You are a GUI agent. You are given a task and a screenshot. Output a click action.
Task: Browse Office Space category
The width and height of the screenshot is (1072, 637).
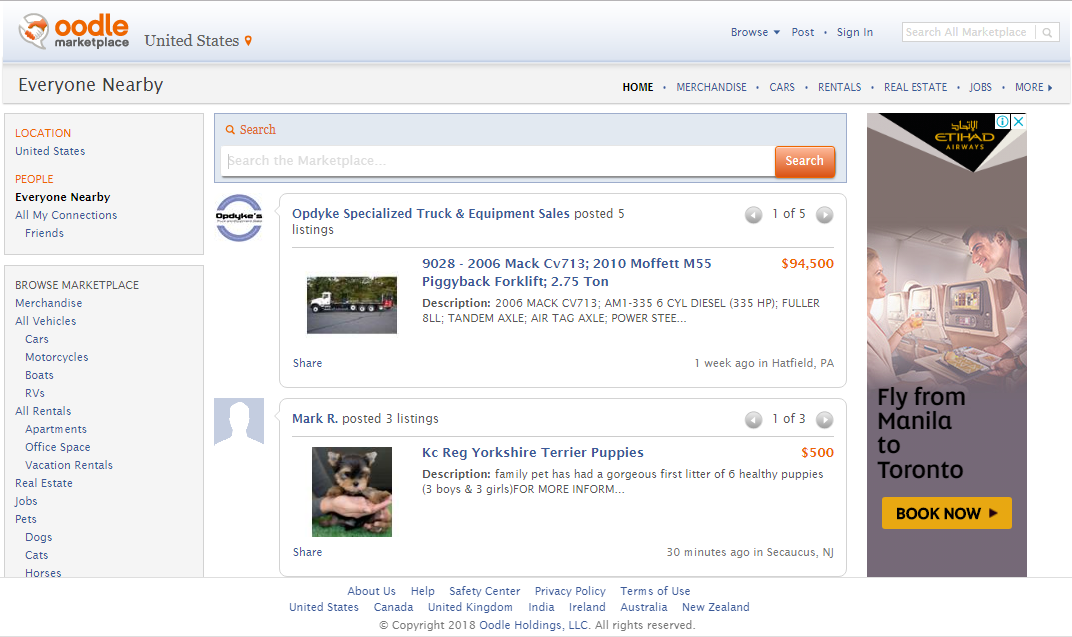click(57, 447)
